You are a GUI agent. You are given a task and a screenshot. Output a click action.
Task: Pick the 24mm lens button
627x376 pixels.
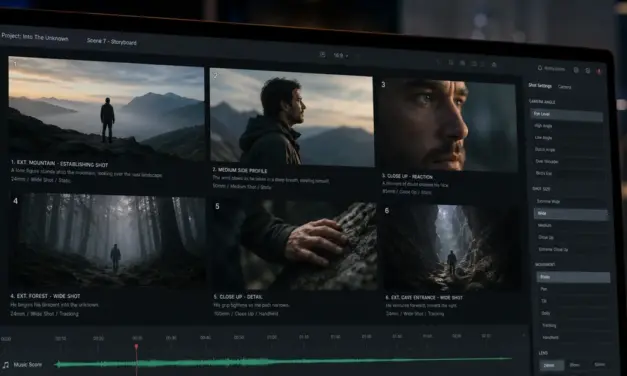[x=551, y=365]
